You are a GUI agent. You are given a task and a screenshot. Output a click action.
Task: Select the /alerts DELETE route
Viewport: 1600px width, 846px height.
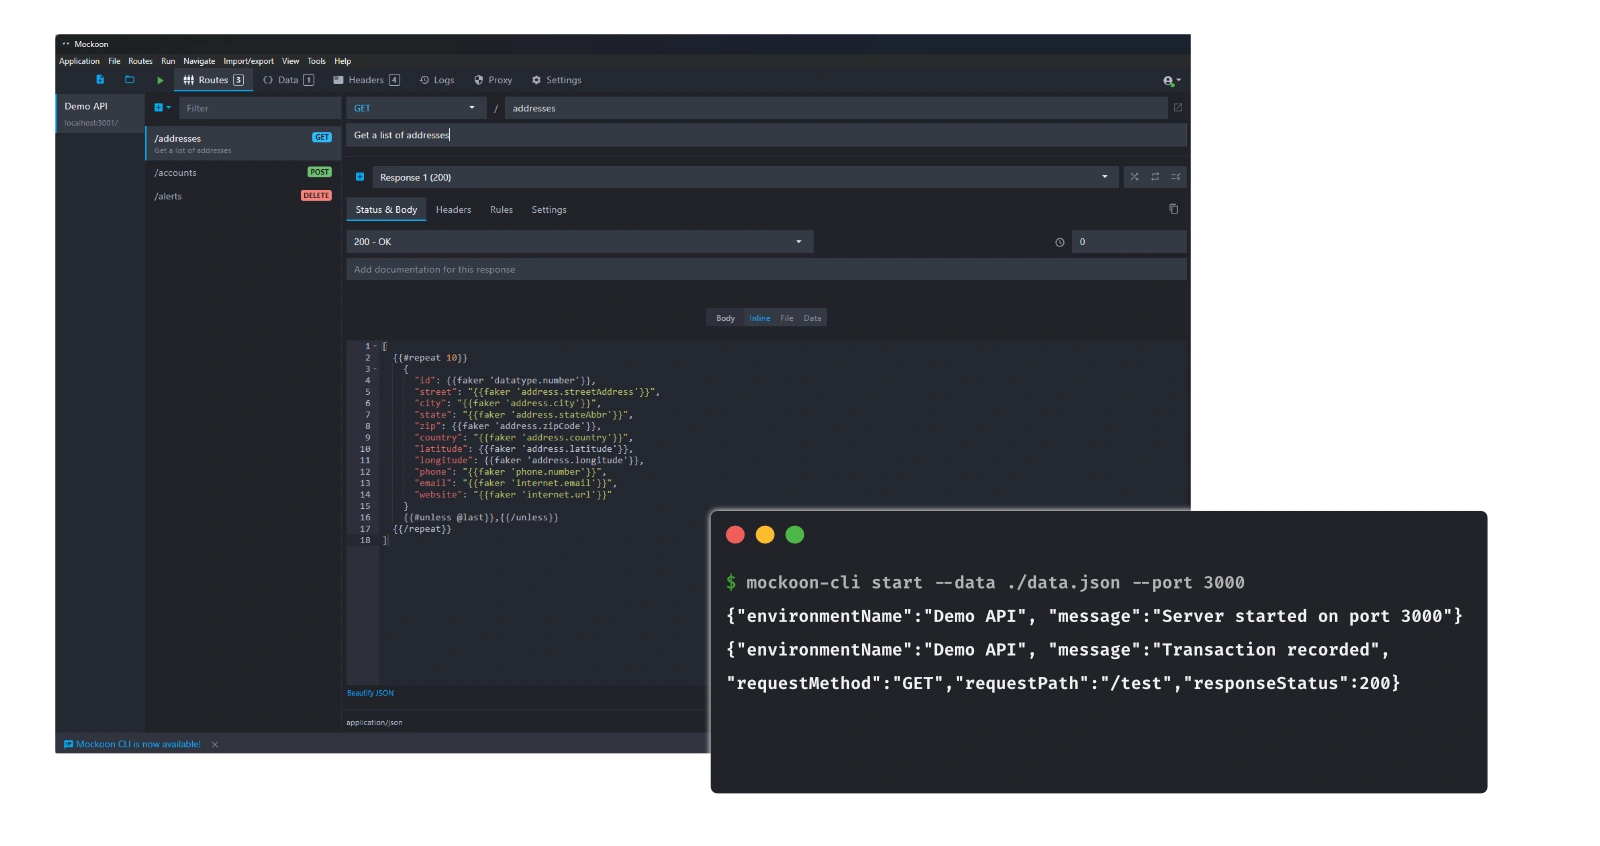coord(243,196)
